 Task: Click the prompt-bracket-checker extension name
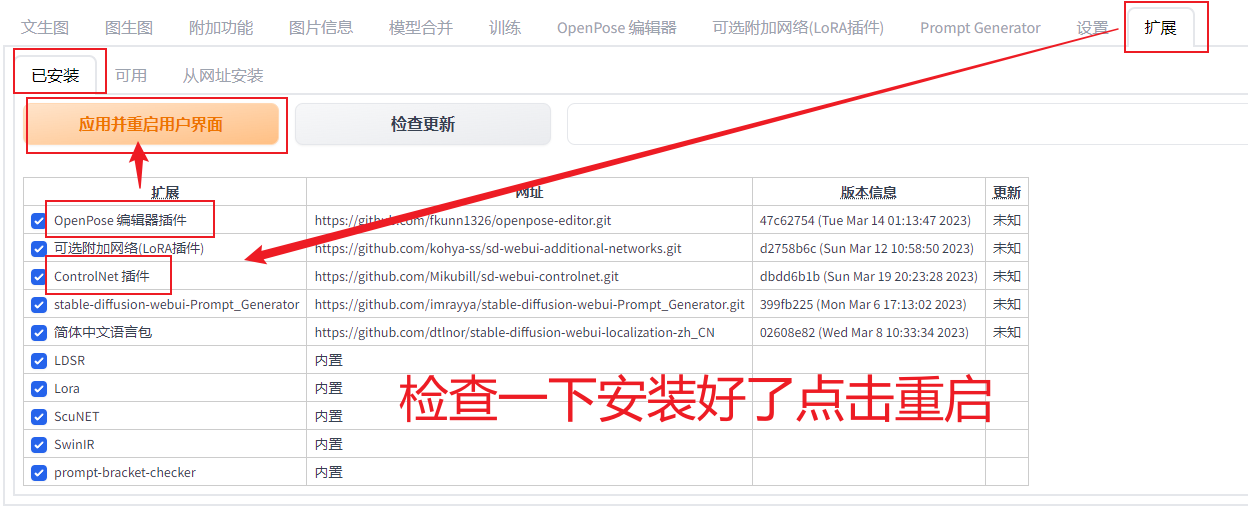[125, 472]
